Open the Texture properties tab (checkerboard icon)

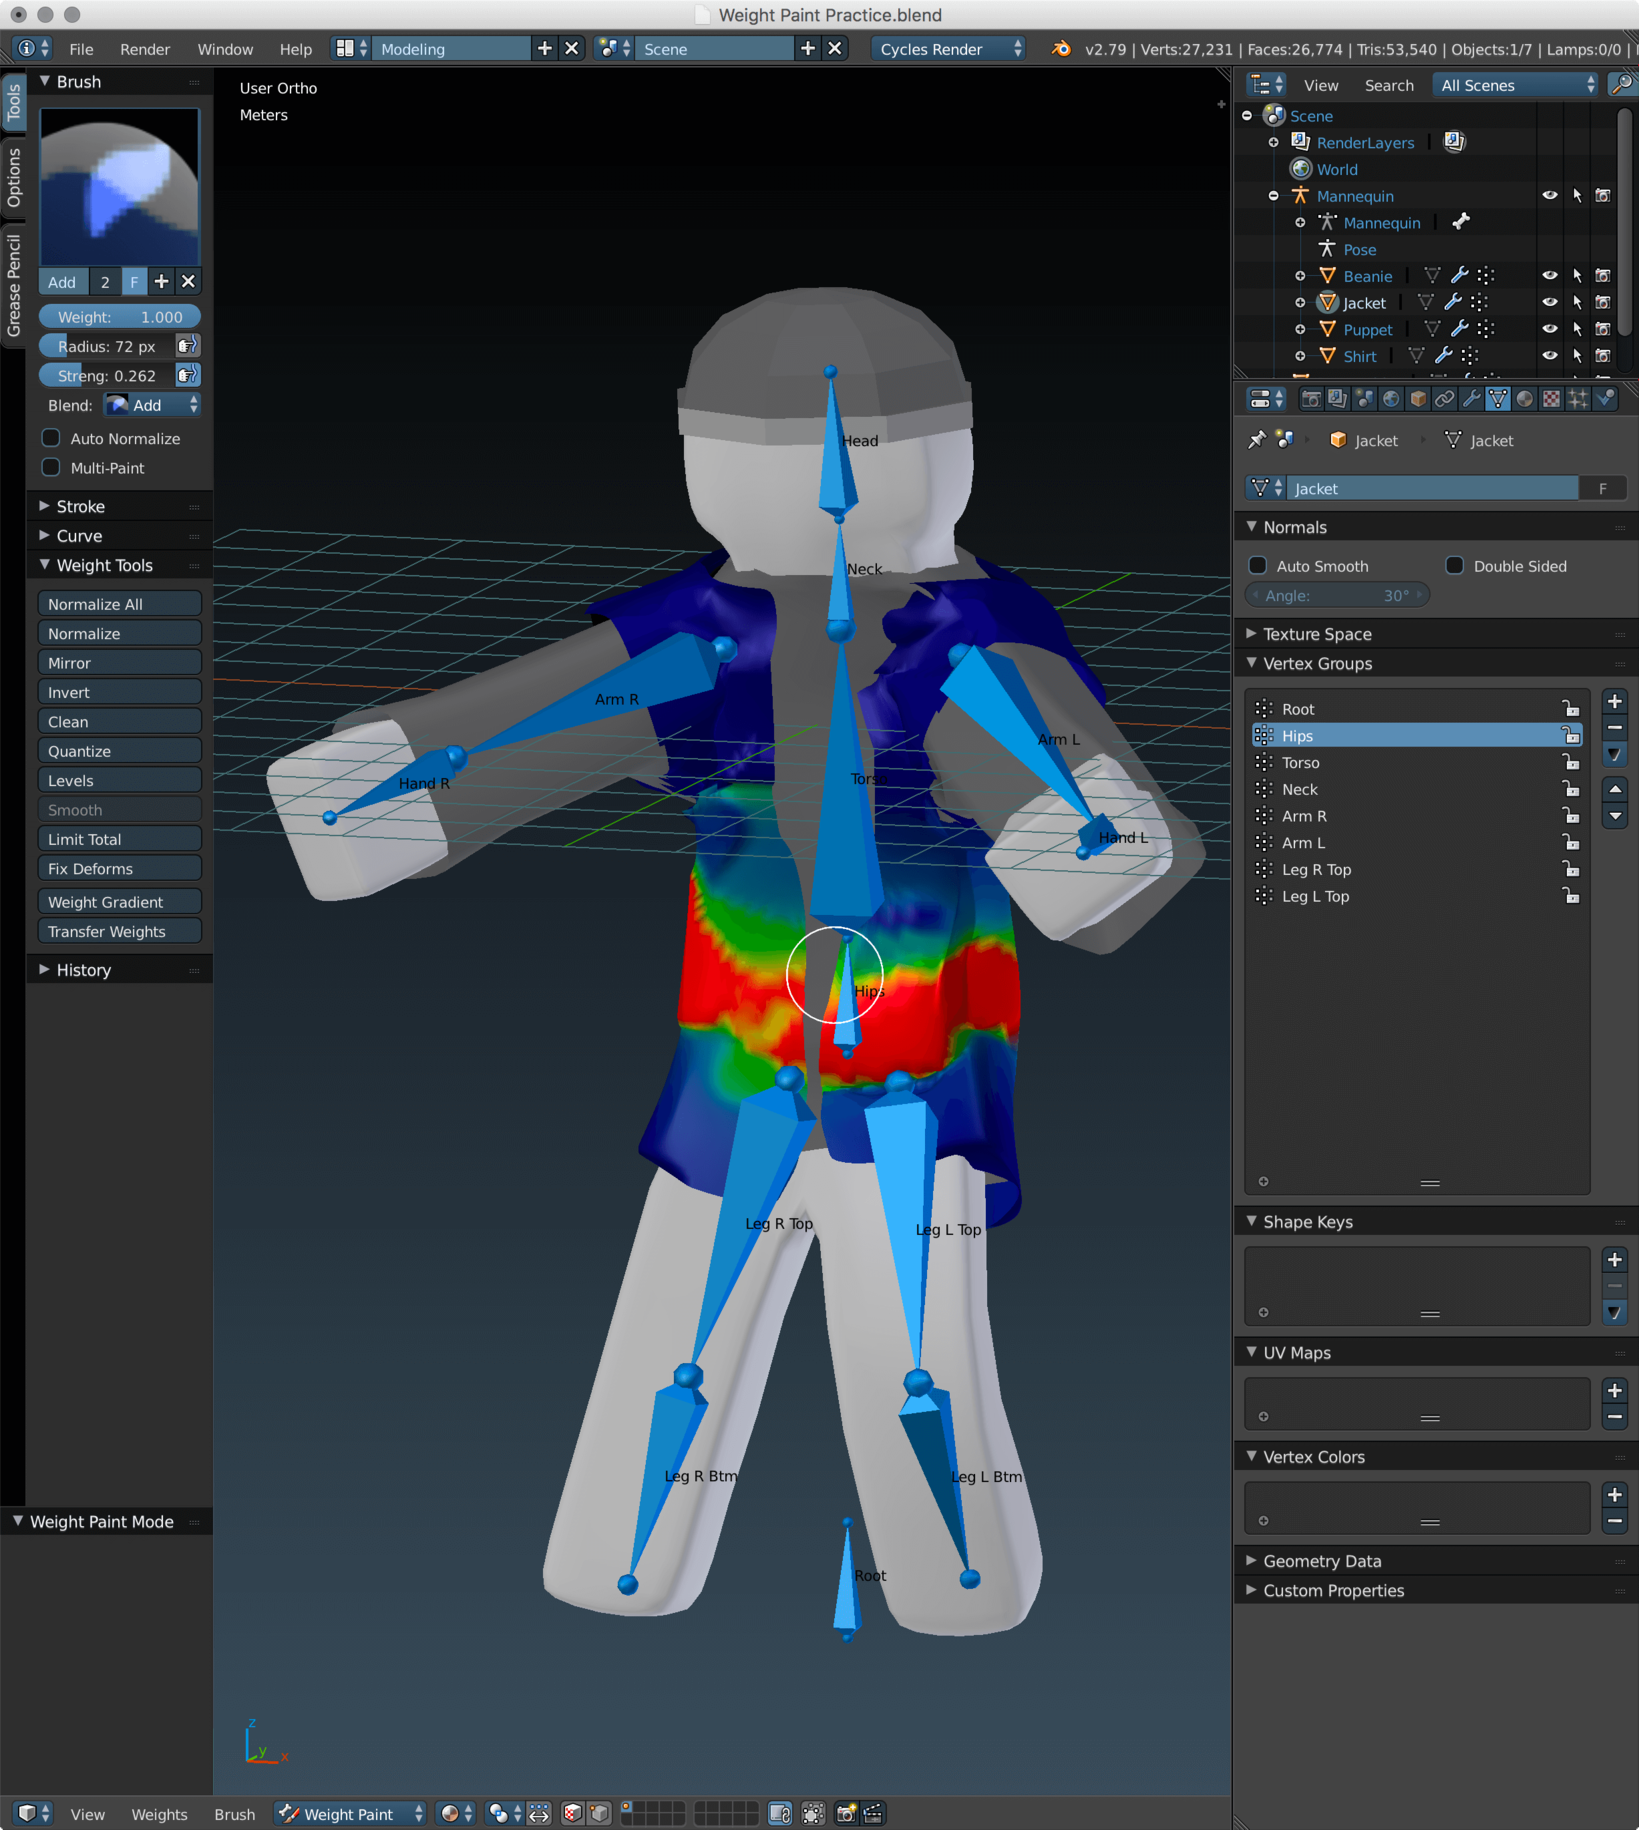click(1551, 400)
